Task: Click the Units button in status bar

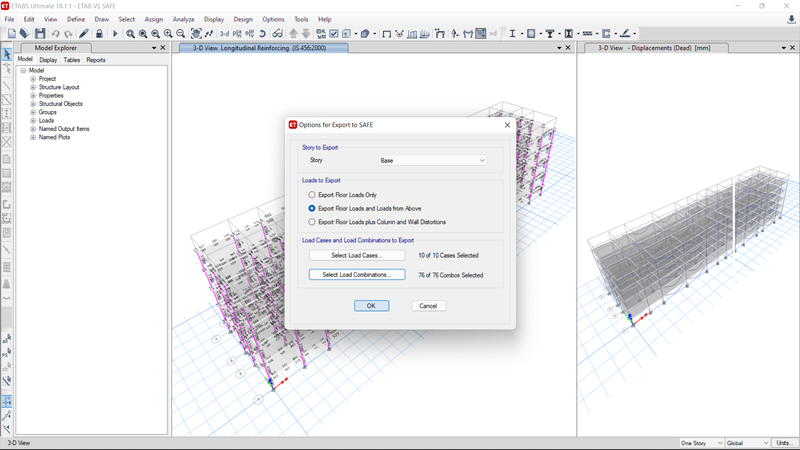Action: pyautogui.click(x=784, y=443)
